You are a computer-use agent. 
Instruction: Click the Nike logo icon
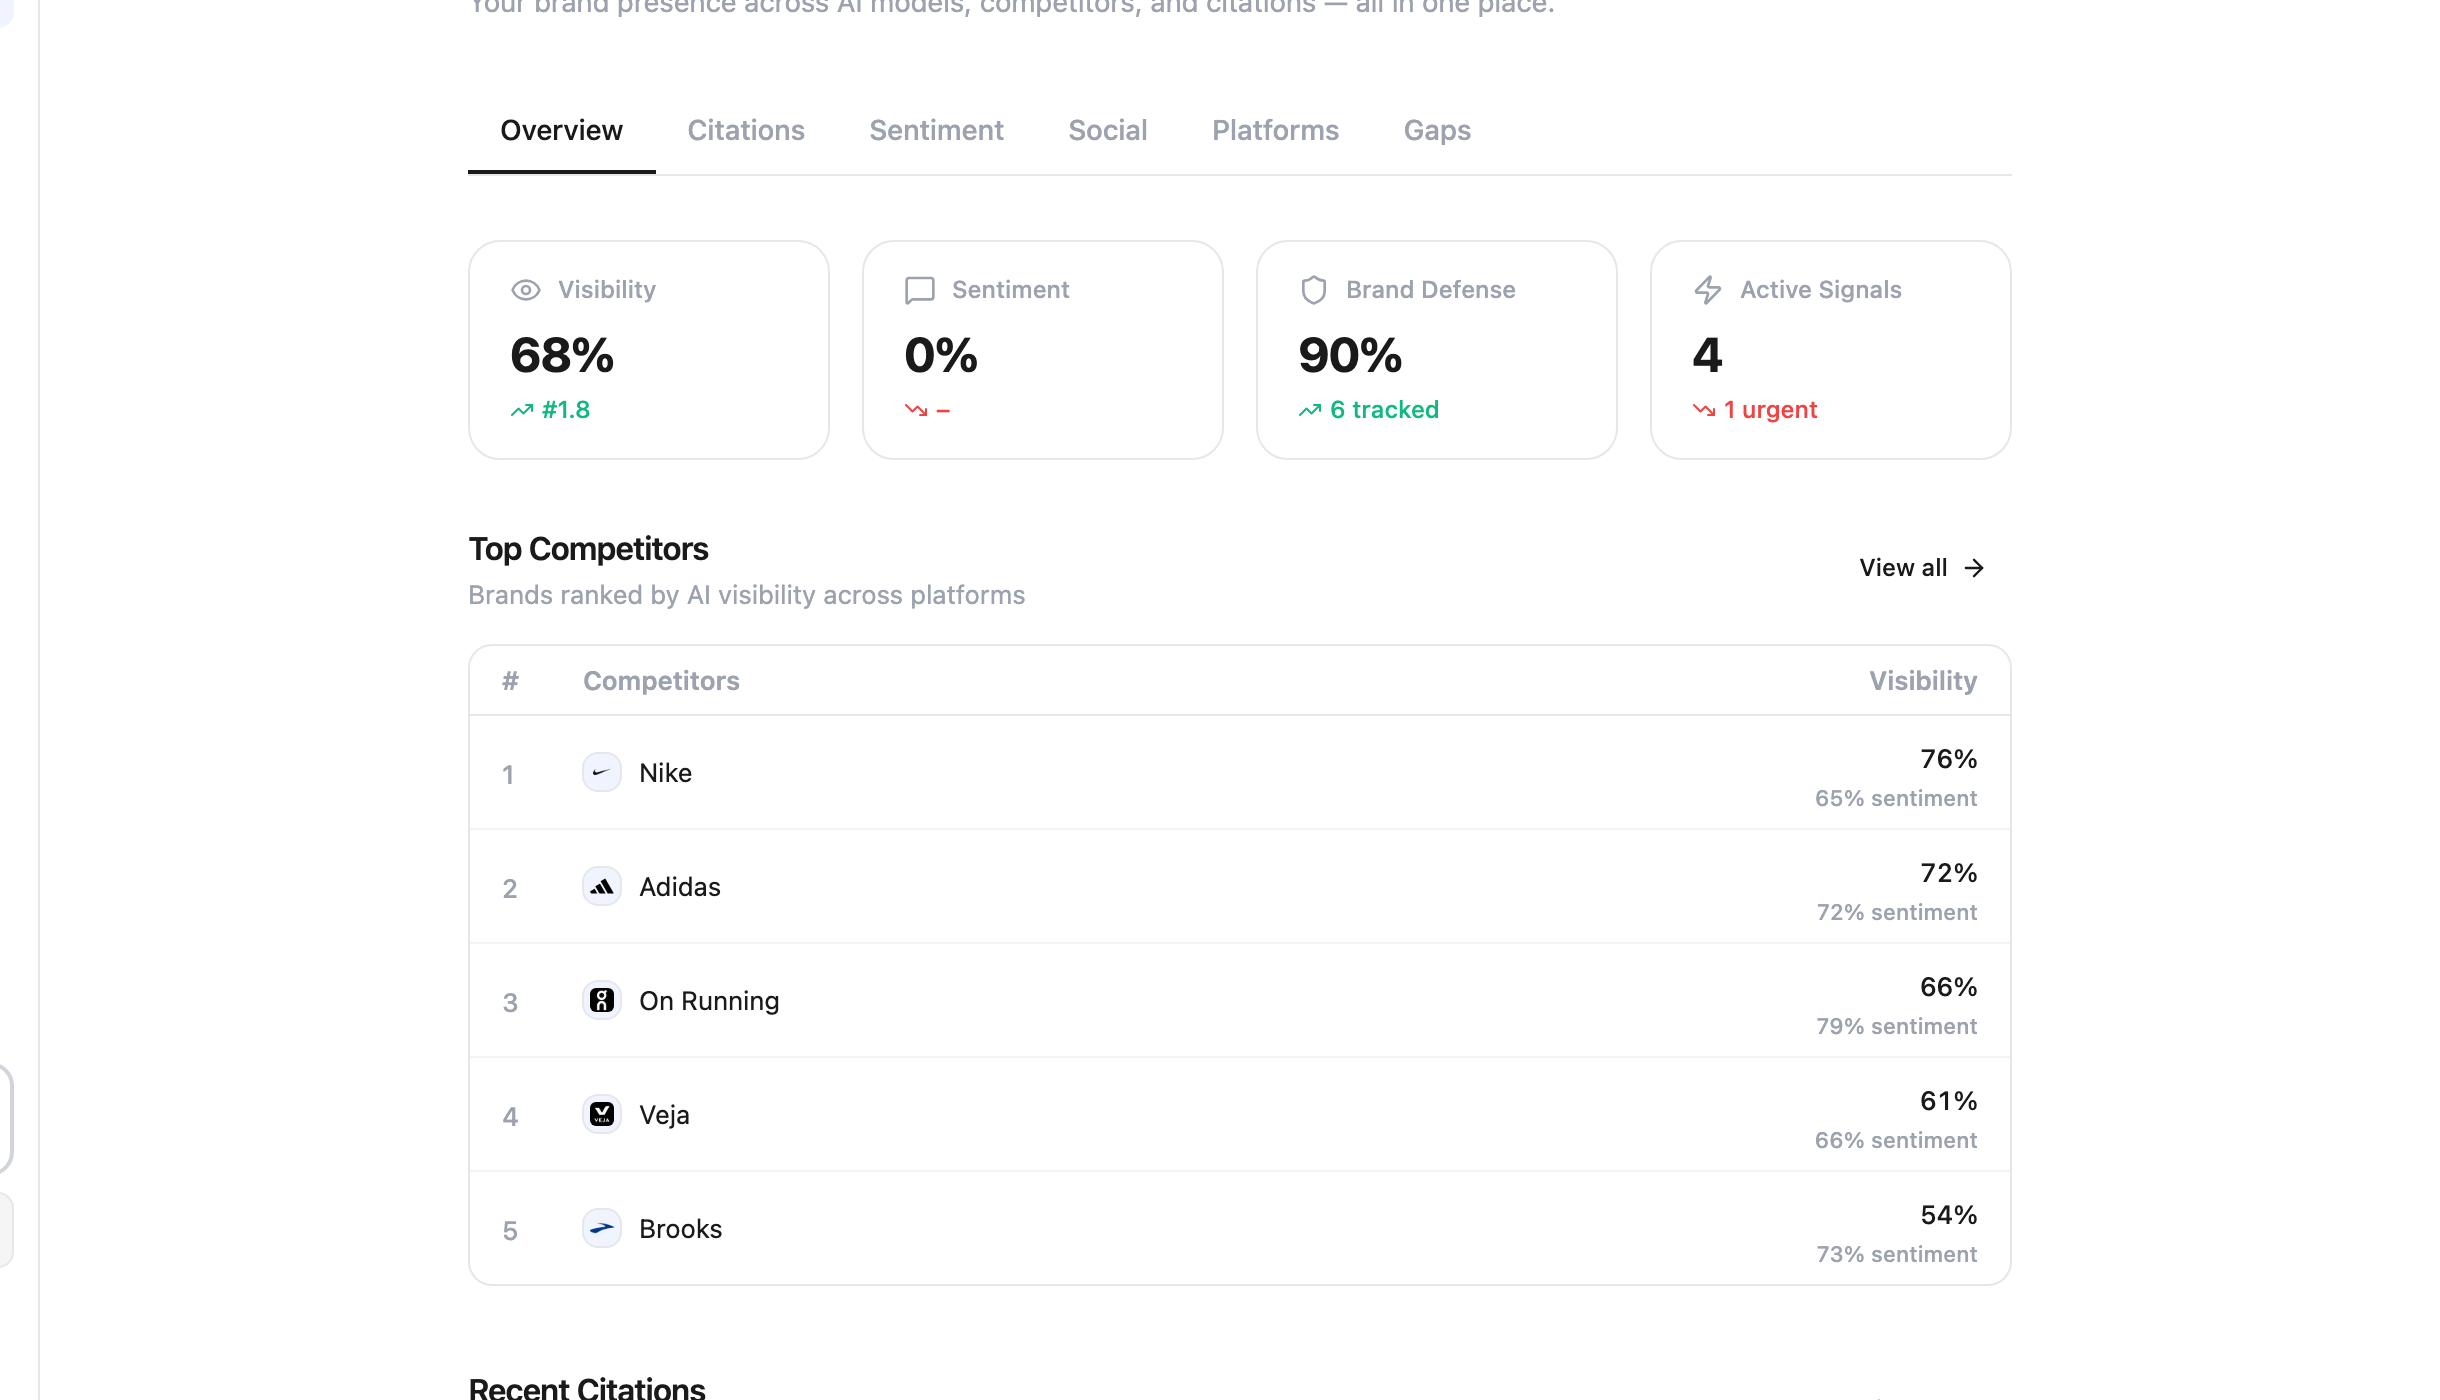(602, 773)
